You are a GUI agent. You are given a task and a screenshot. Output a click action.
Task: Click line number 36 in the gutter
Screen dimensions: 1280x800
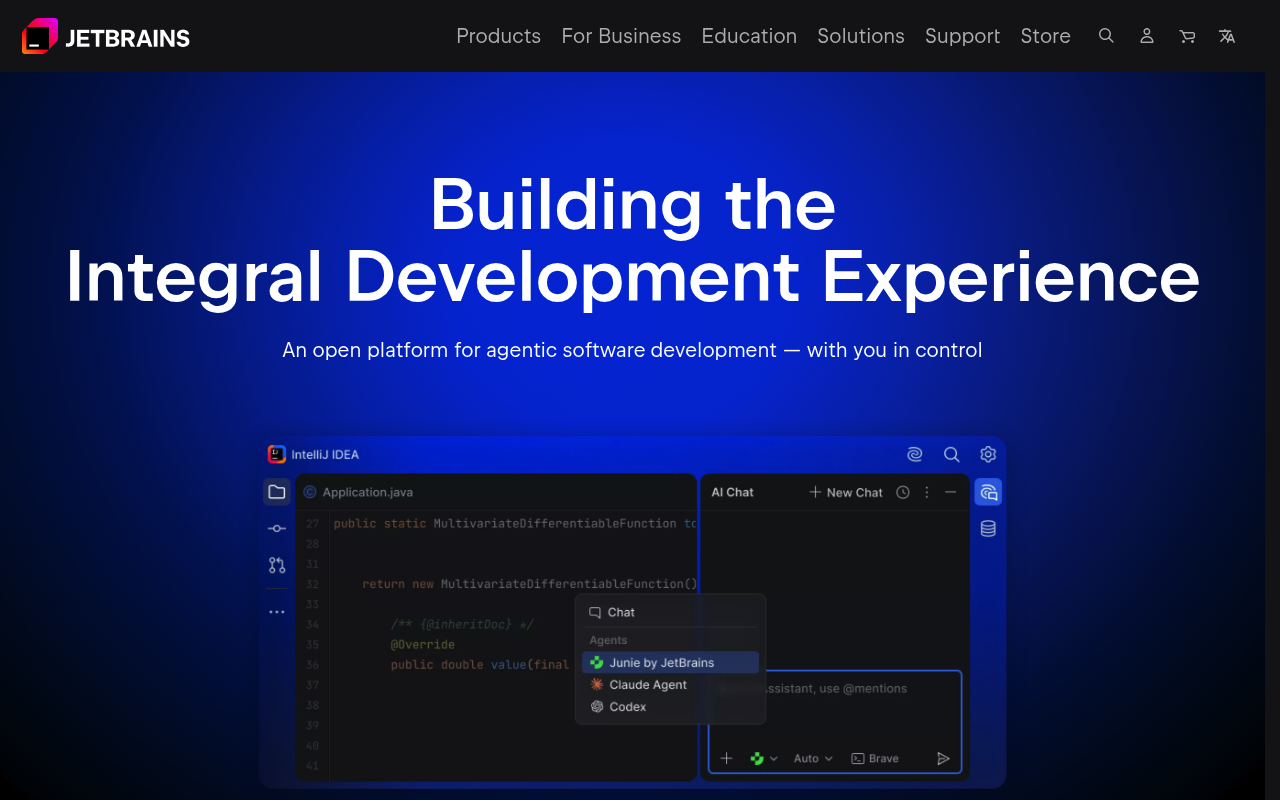point(313,664)
